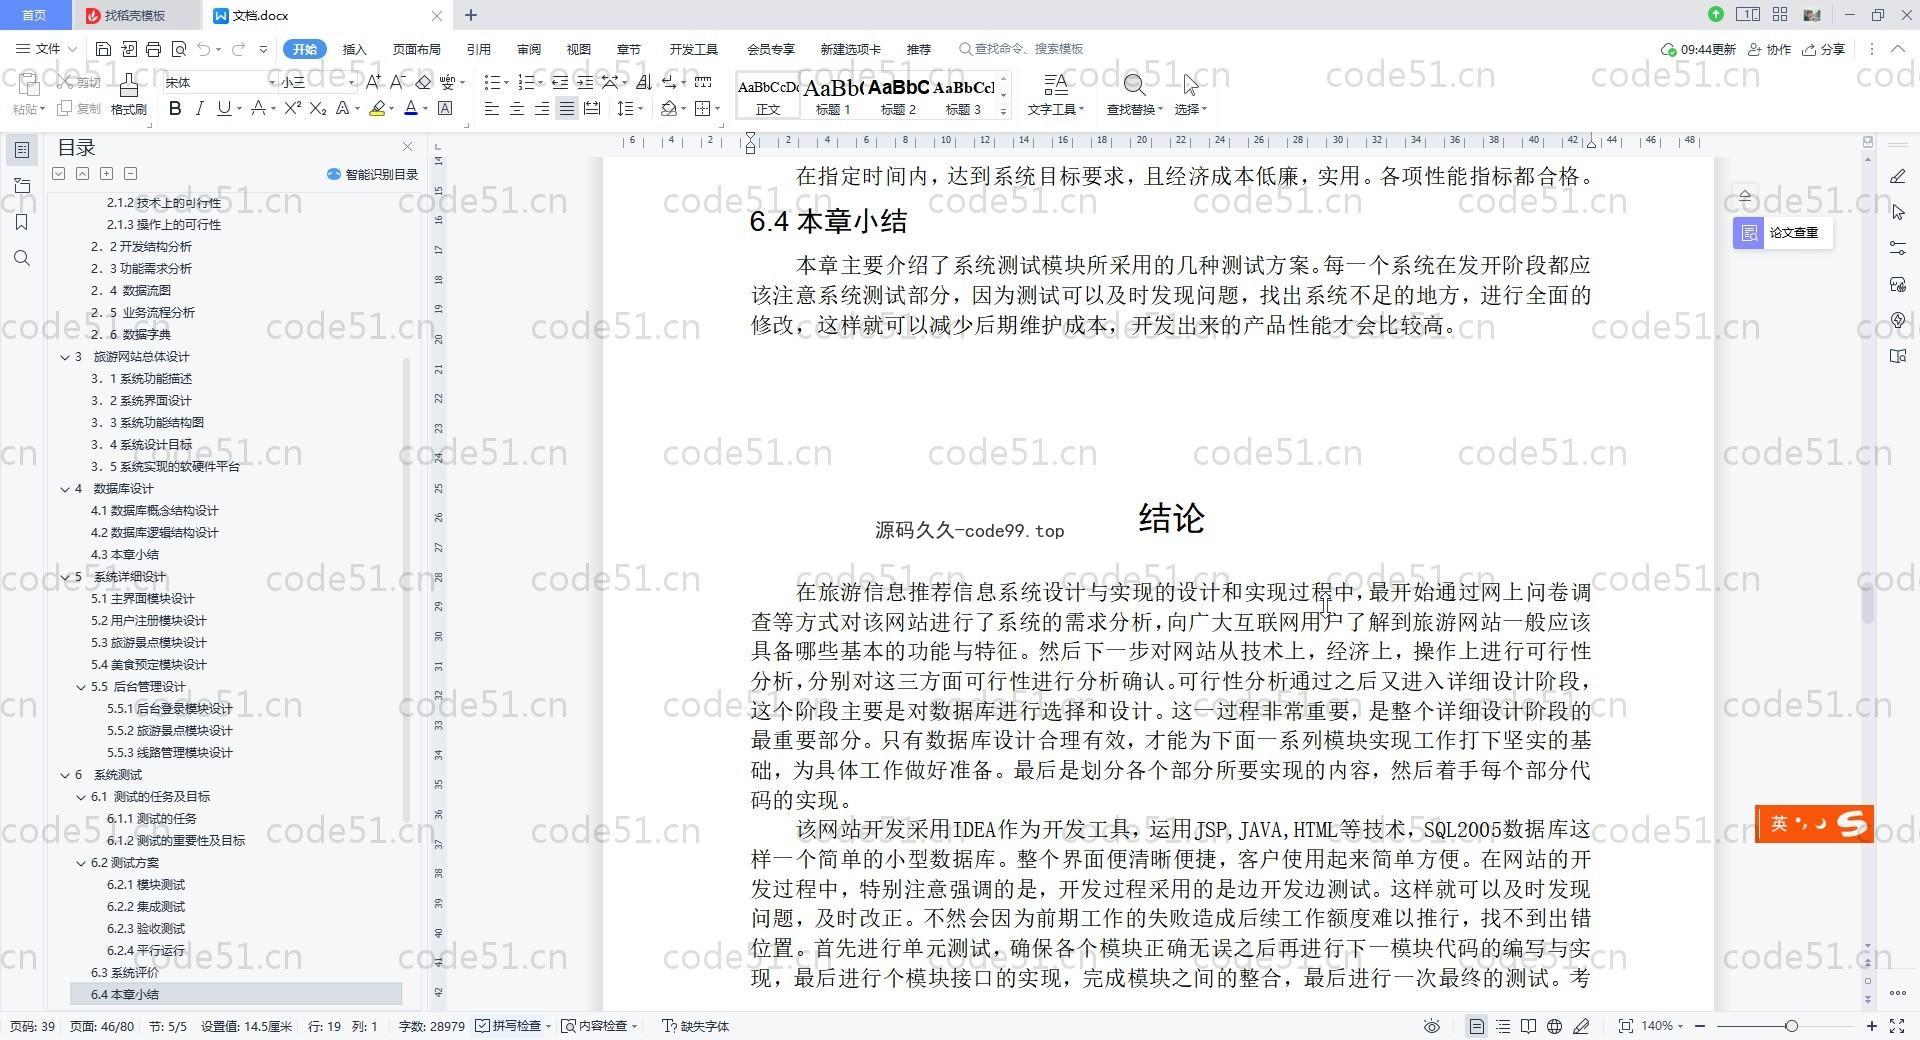Switch to reading view (book icon)
1920x1040 pixels.
click(1529, 1026)
